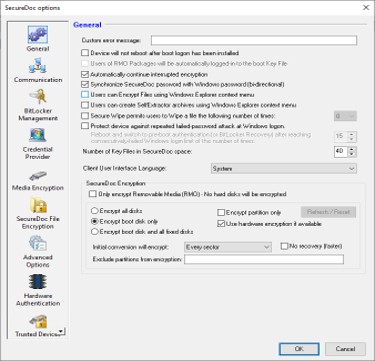Select the Media Encryption USB icon
Viewport: 375px width, 361px height.
38,176
